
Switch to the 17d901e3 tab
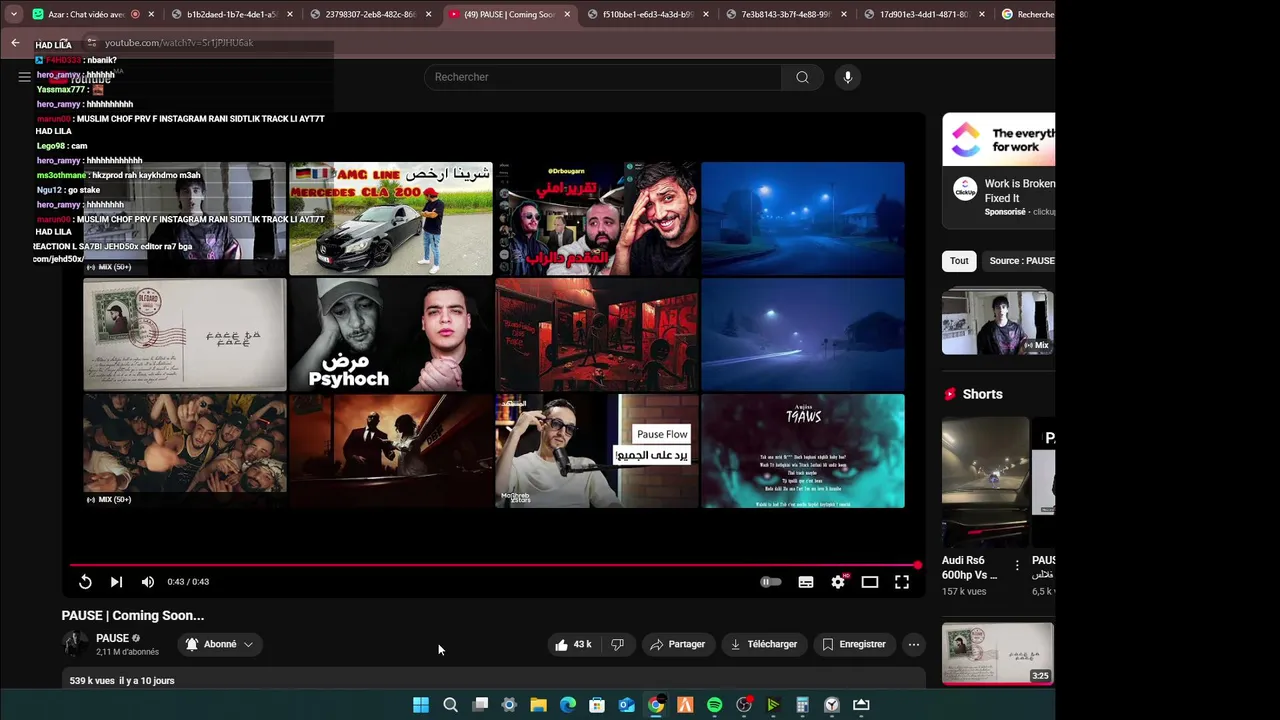[924, 14]
